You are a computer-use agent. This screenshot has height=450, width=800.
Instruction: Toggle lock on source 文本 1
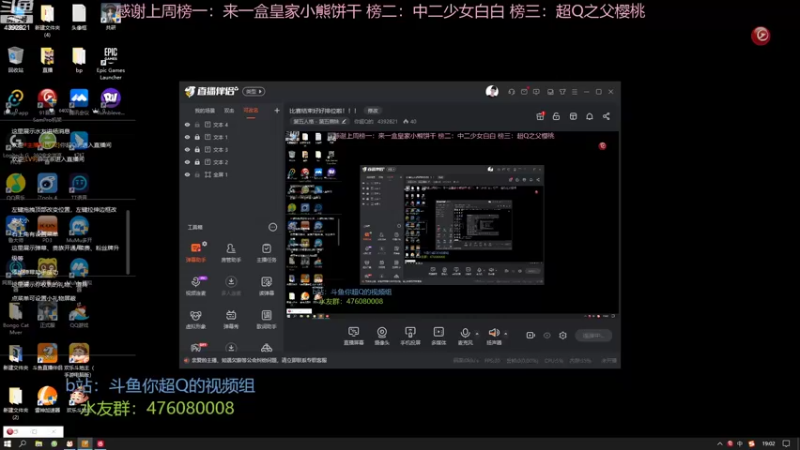(x=197, y=137)
